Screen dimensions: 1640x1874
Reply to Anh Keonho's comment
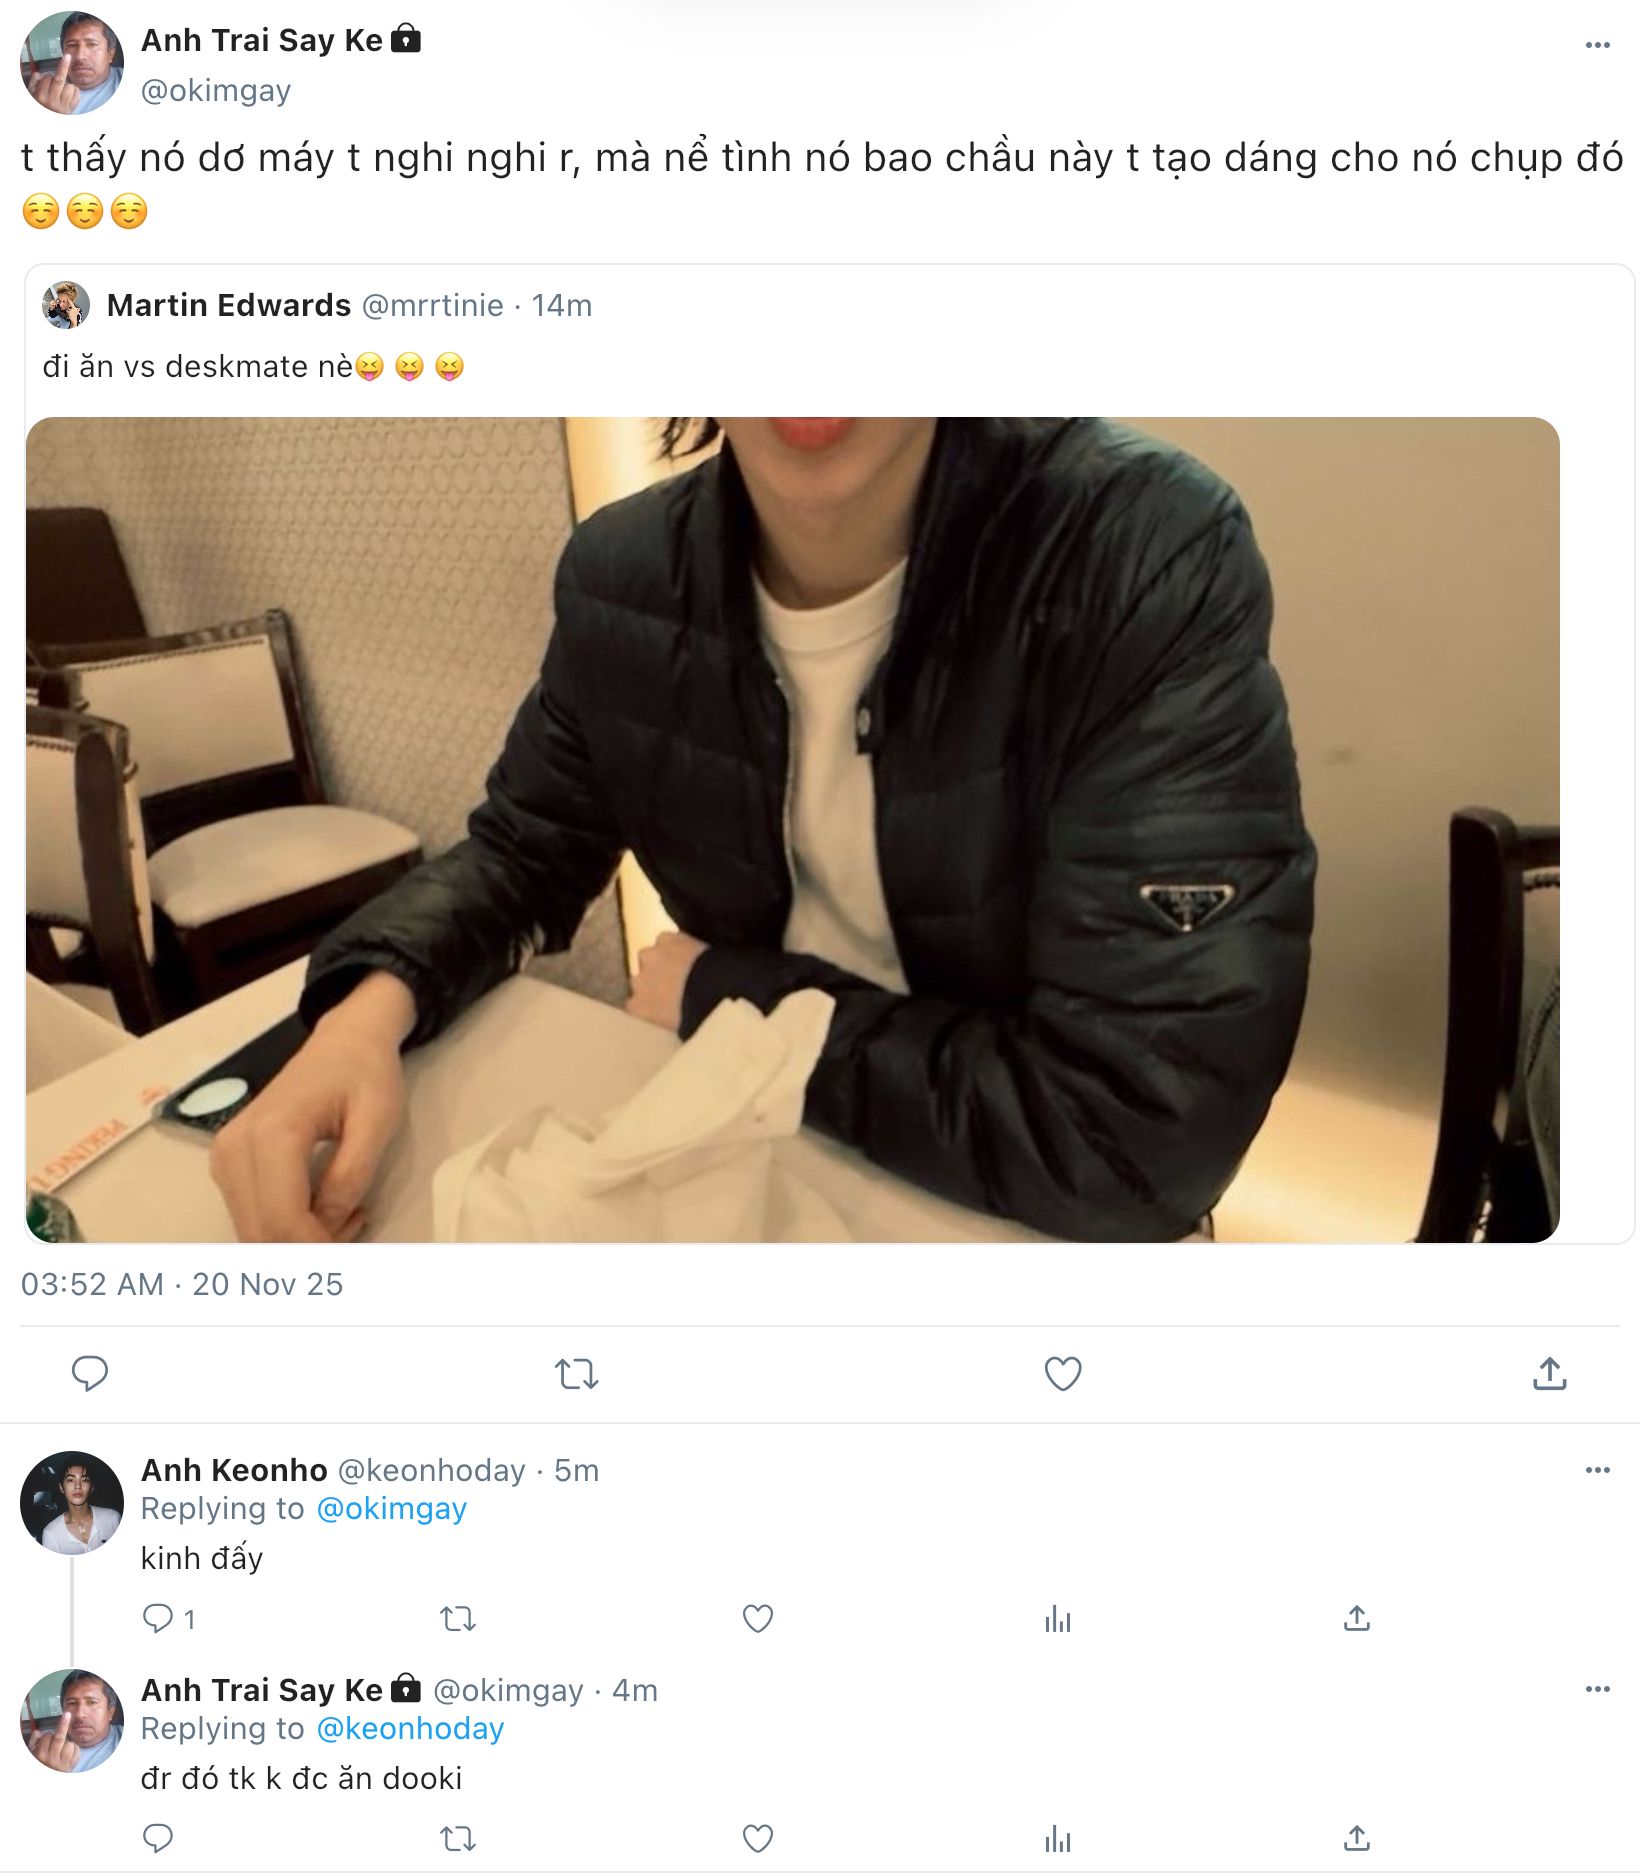pyautogui.click(x=158, y=1618)
